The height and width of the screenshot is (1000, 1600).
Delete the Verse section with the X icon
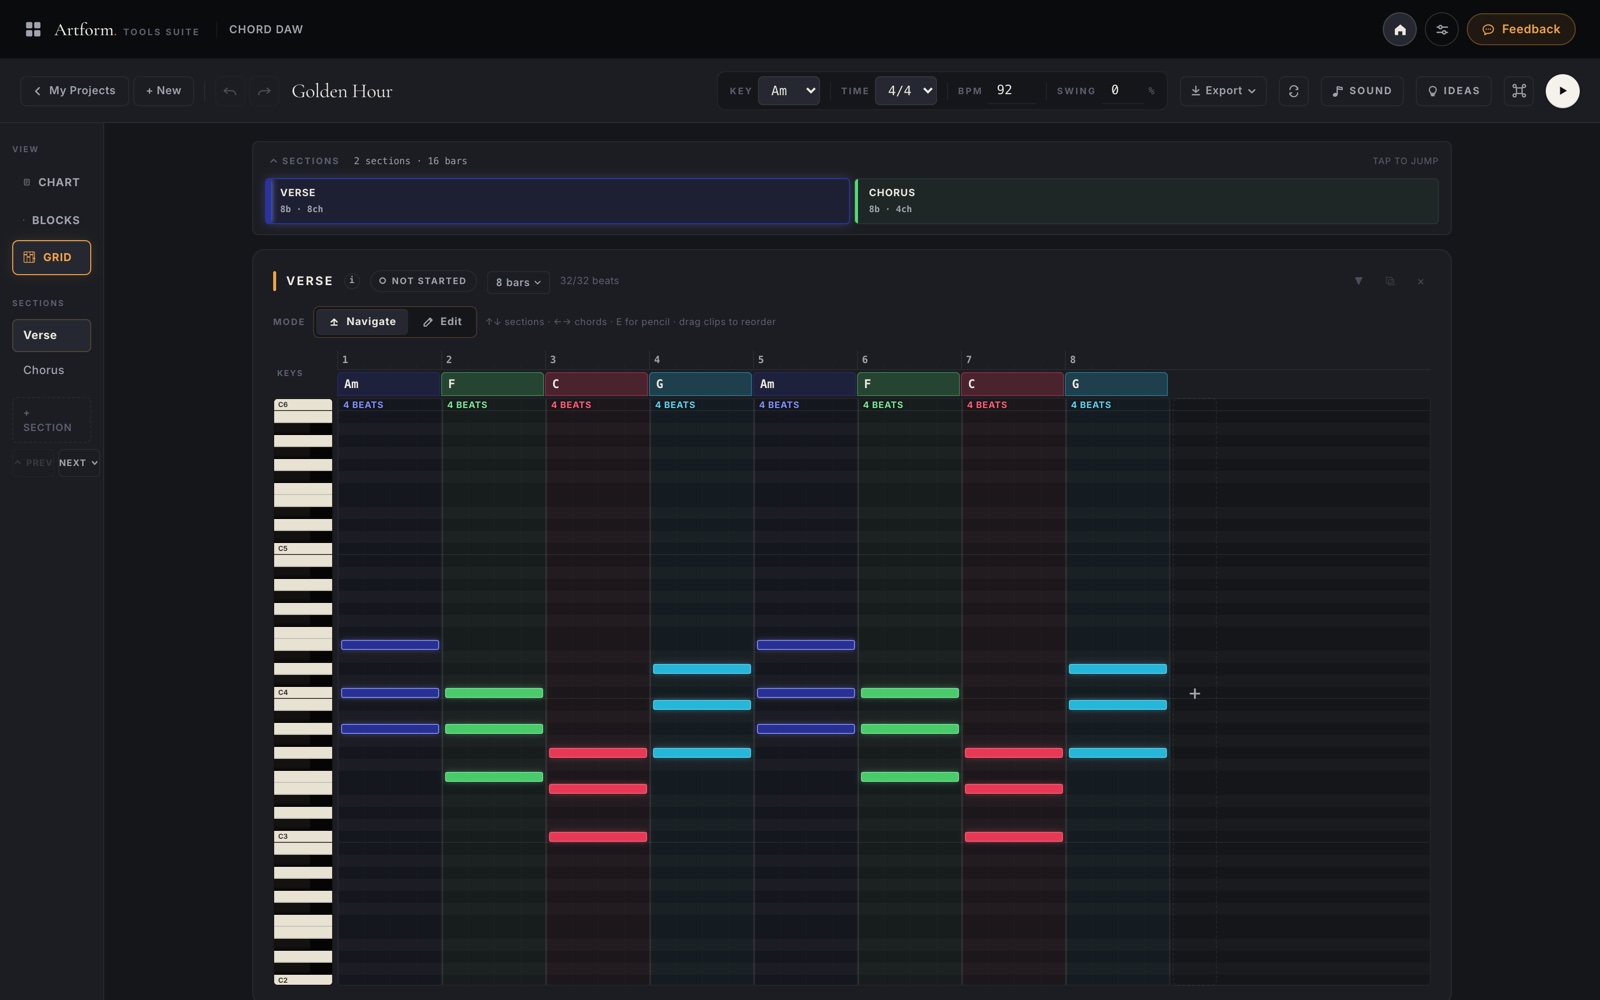1420,281
